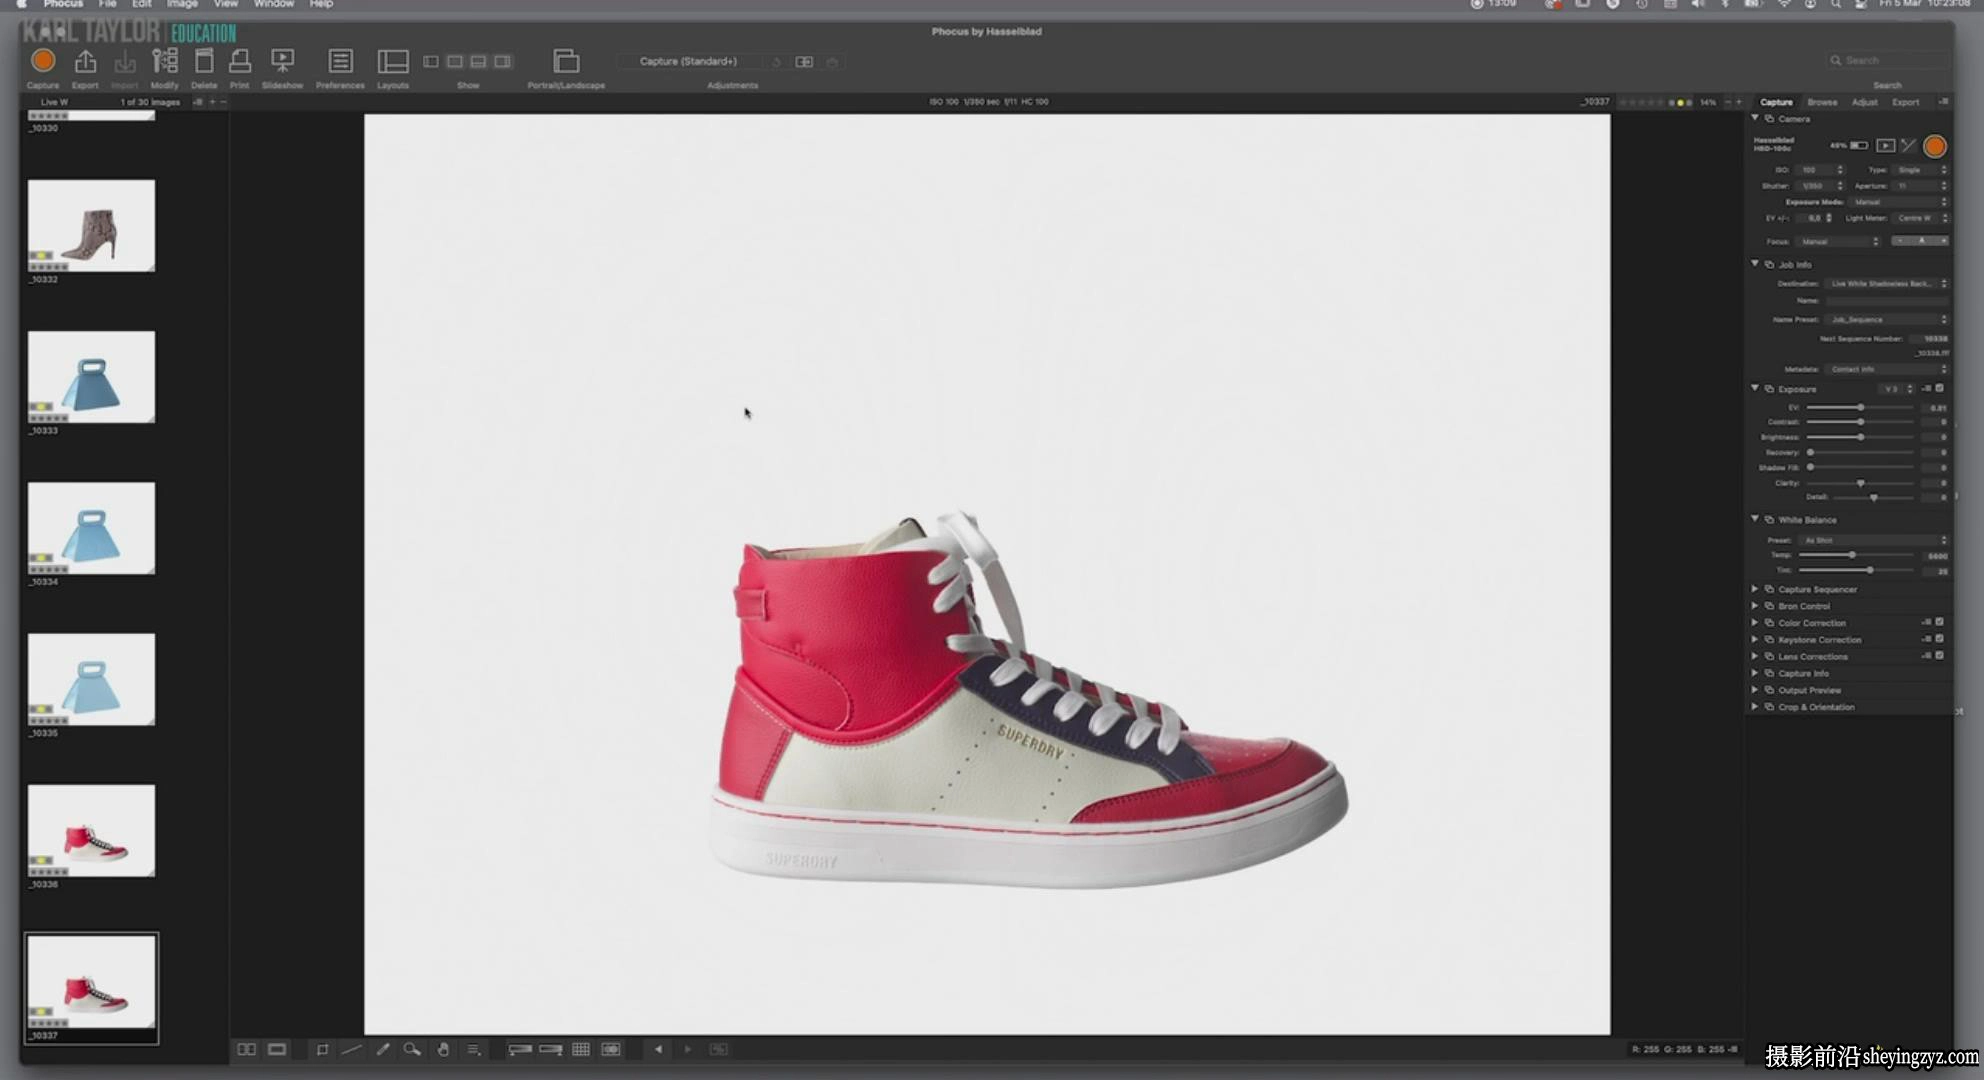1984x1080 pixels.
Task: Open Modify from the toolbar
Action: (165, 61)
